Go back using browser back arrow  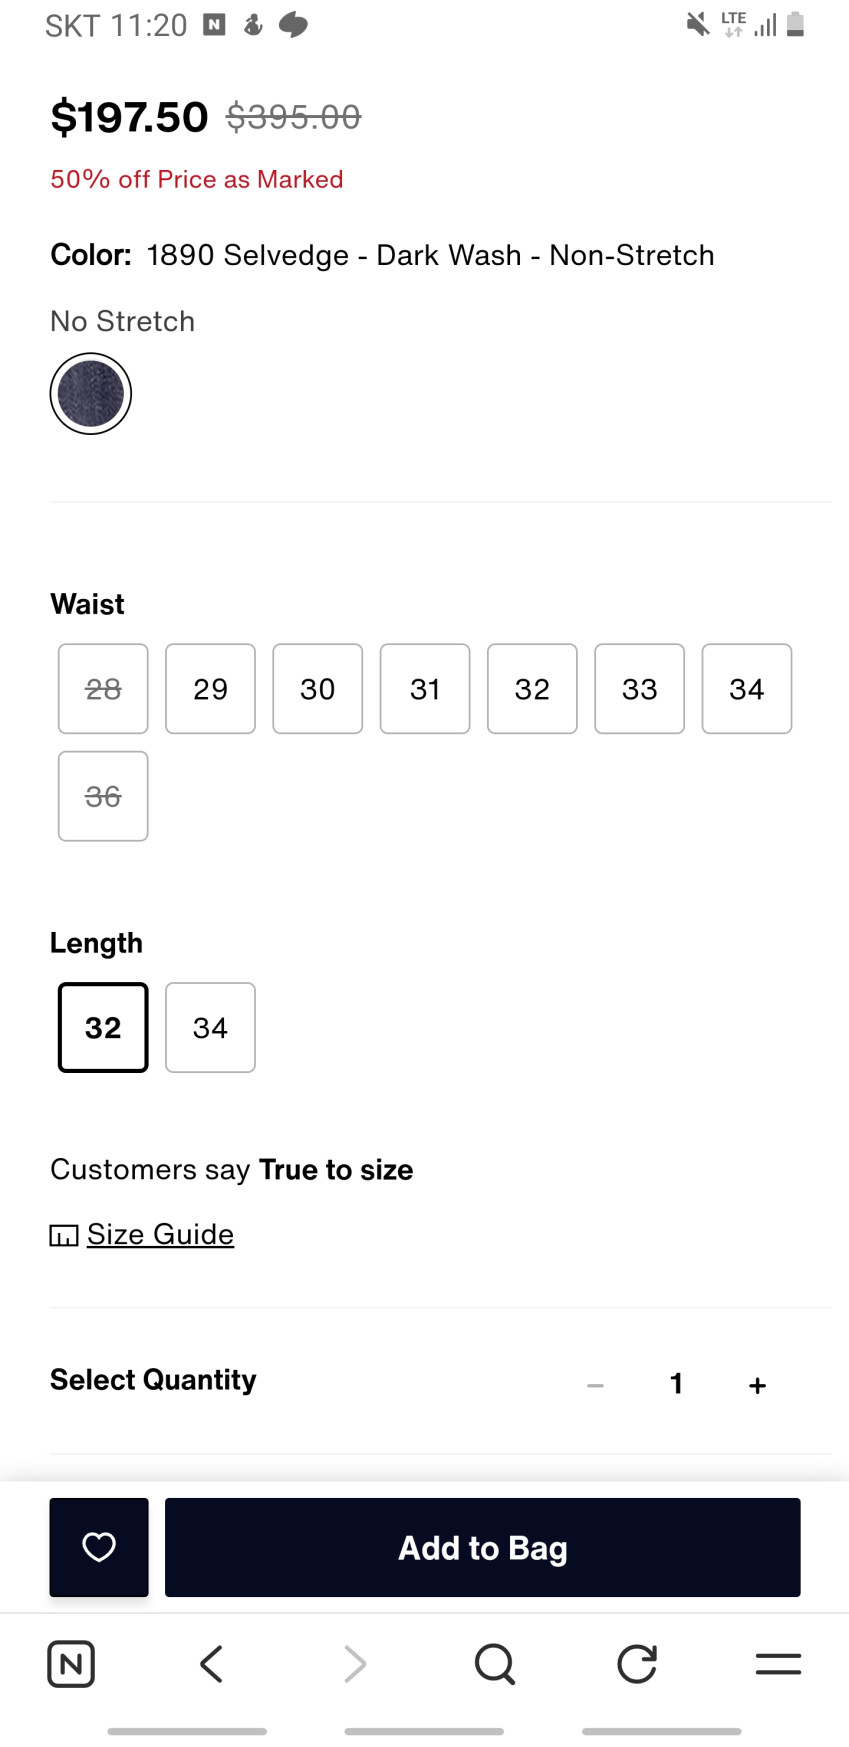(x=211, y=1664)
